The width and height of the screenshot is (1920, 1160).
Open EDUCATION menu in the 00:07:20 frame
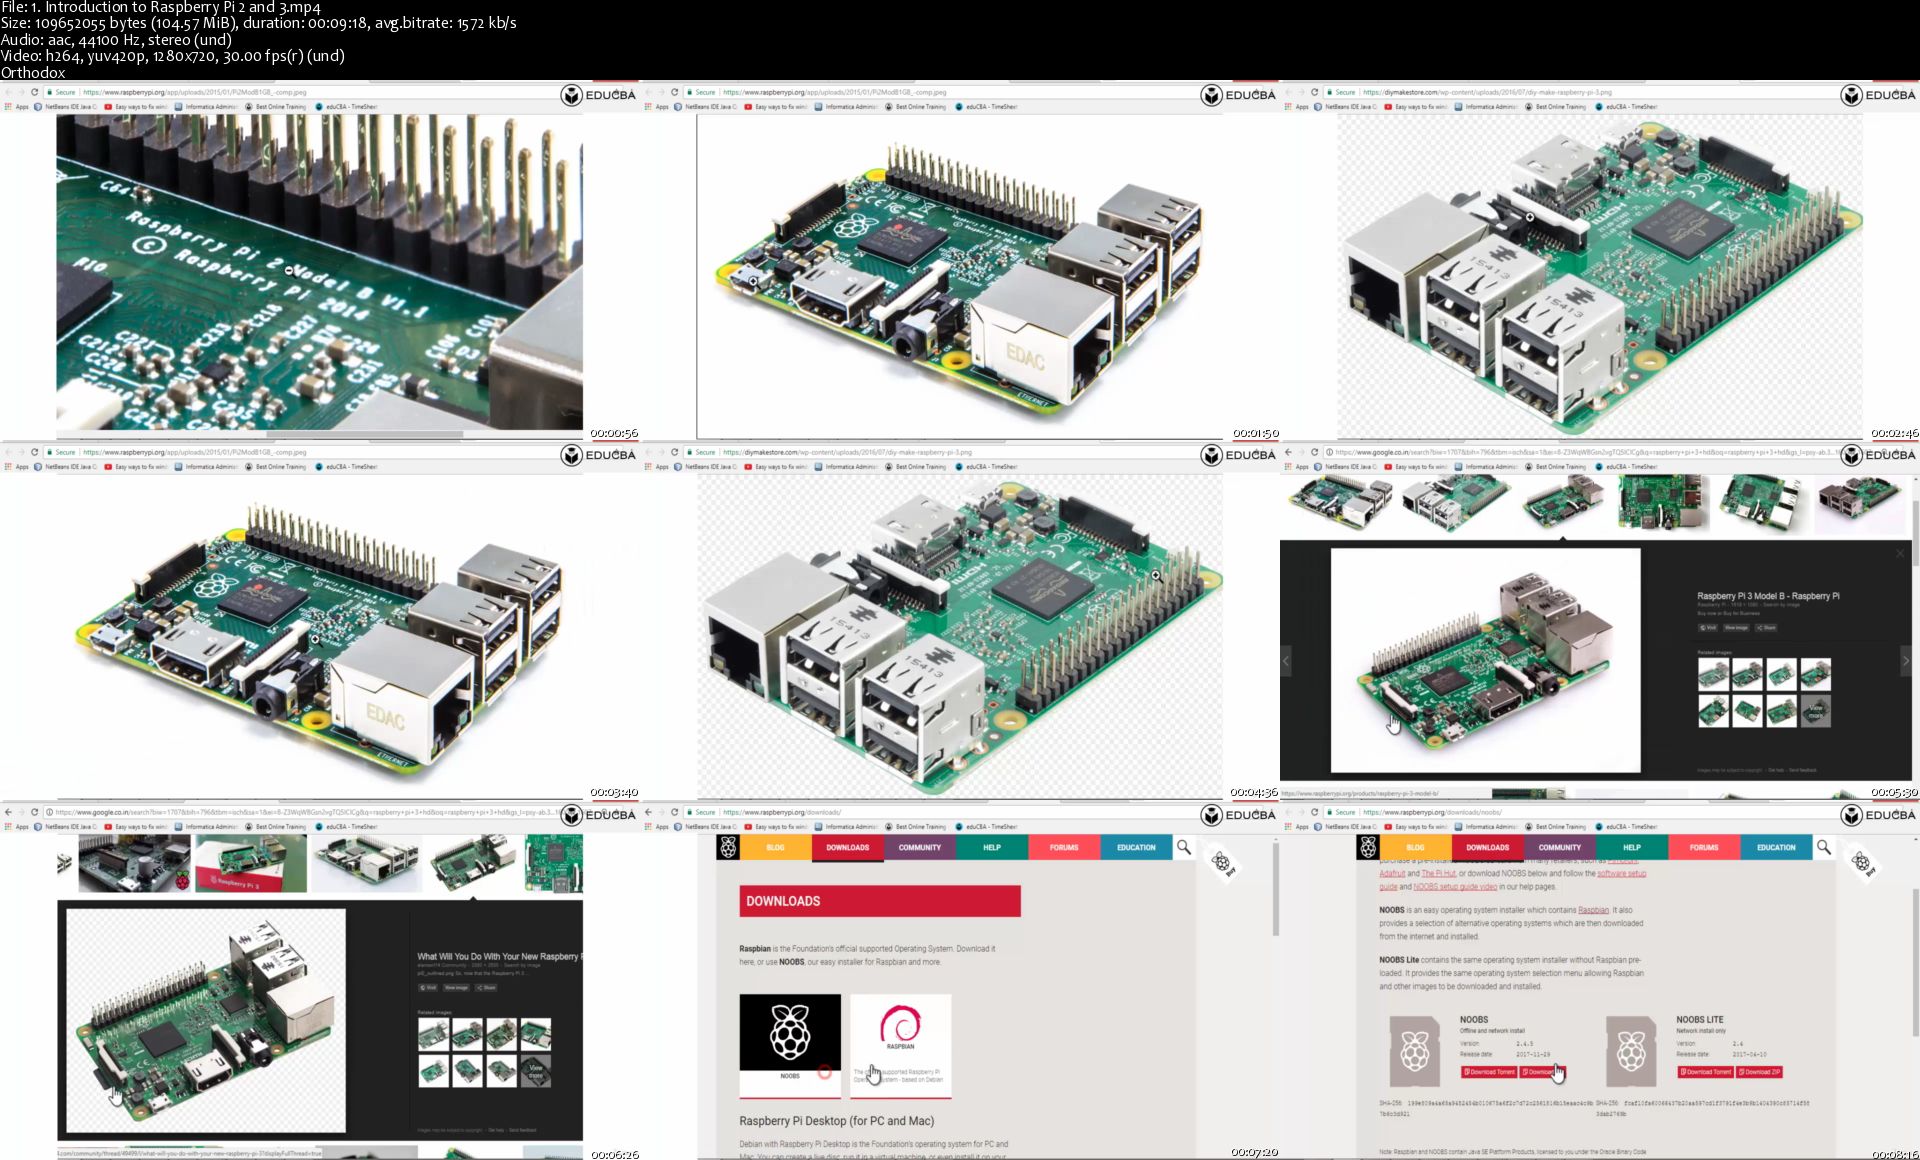pyautogui.click(x=1136, y=847)
